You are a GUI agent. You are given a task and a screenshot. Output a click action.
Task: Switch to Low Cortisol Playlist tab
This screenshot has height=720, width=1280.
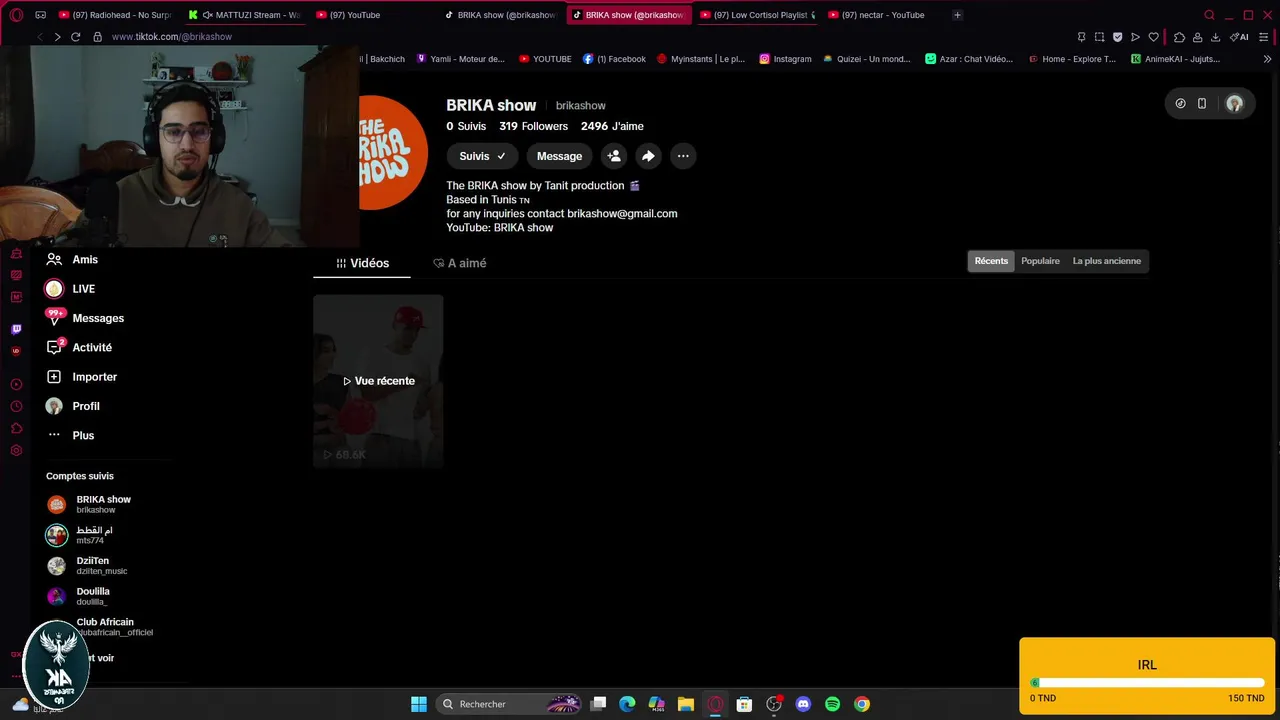click(758, 15)
